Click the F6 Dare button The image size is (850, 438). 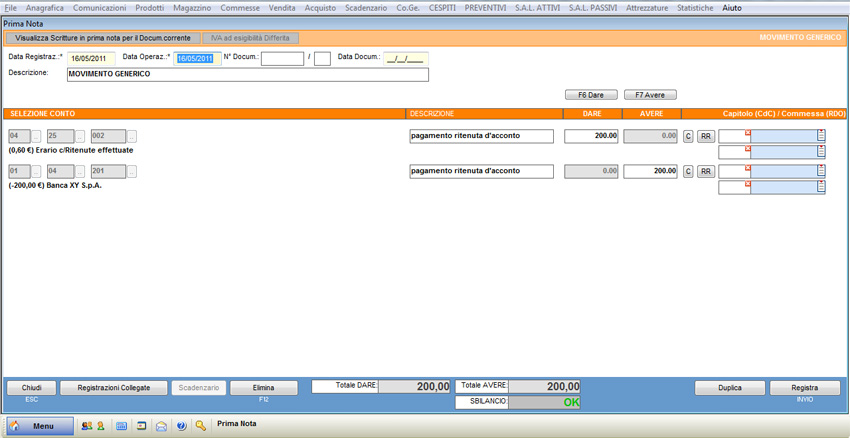[591, 95]
